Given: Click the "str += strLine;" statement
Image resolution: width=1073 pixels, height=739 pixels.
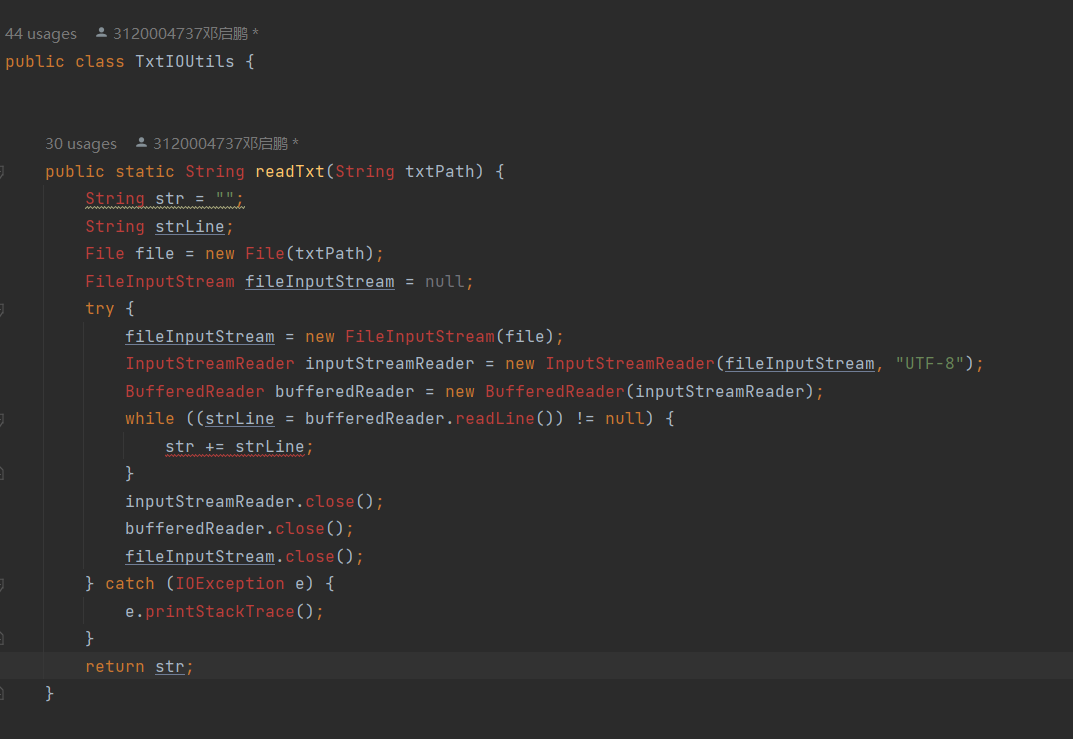Looking at the screenshot, I should coord(239,447).
